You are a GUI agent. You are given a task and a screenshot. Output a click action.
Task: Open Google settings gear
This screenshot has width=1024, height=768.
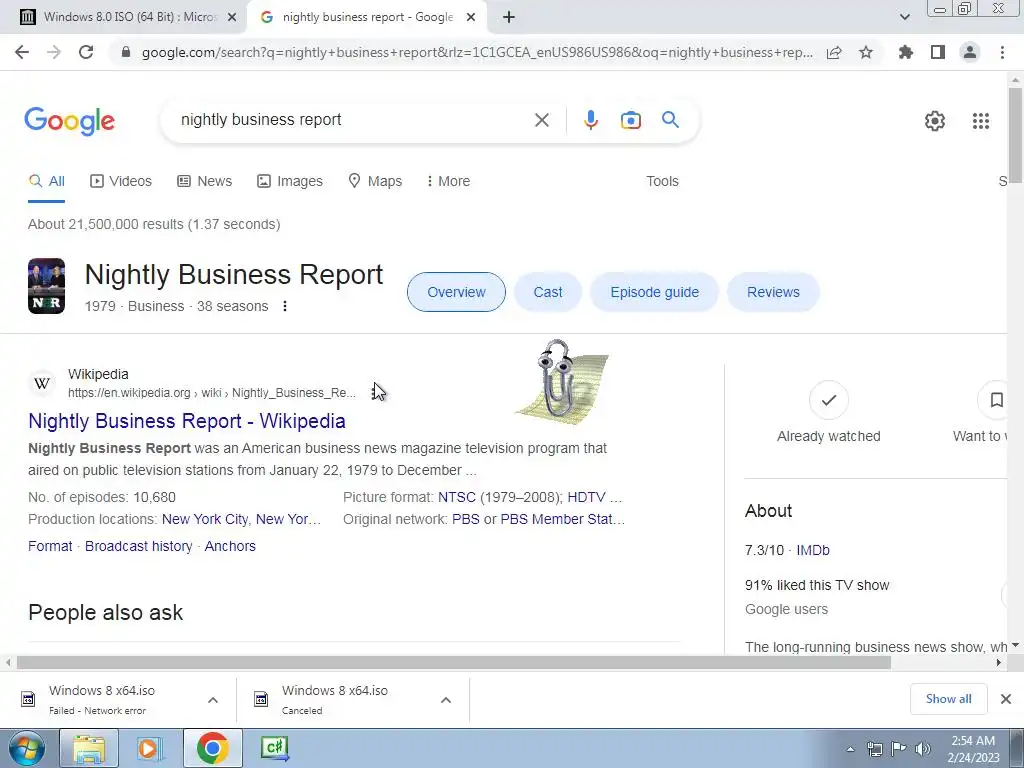point(935,121)
